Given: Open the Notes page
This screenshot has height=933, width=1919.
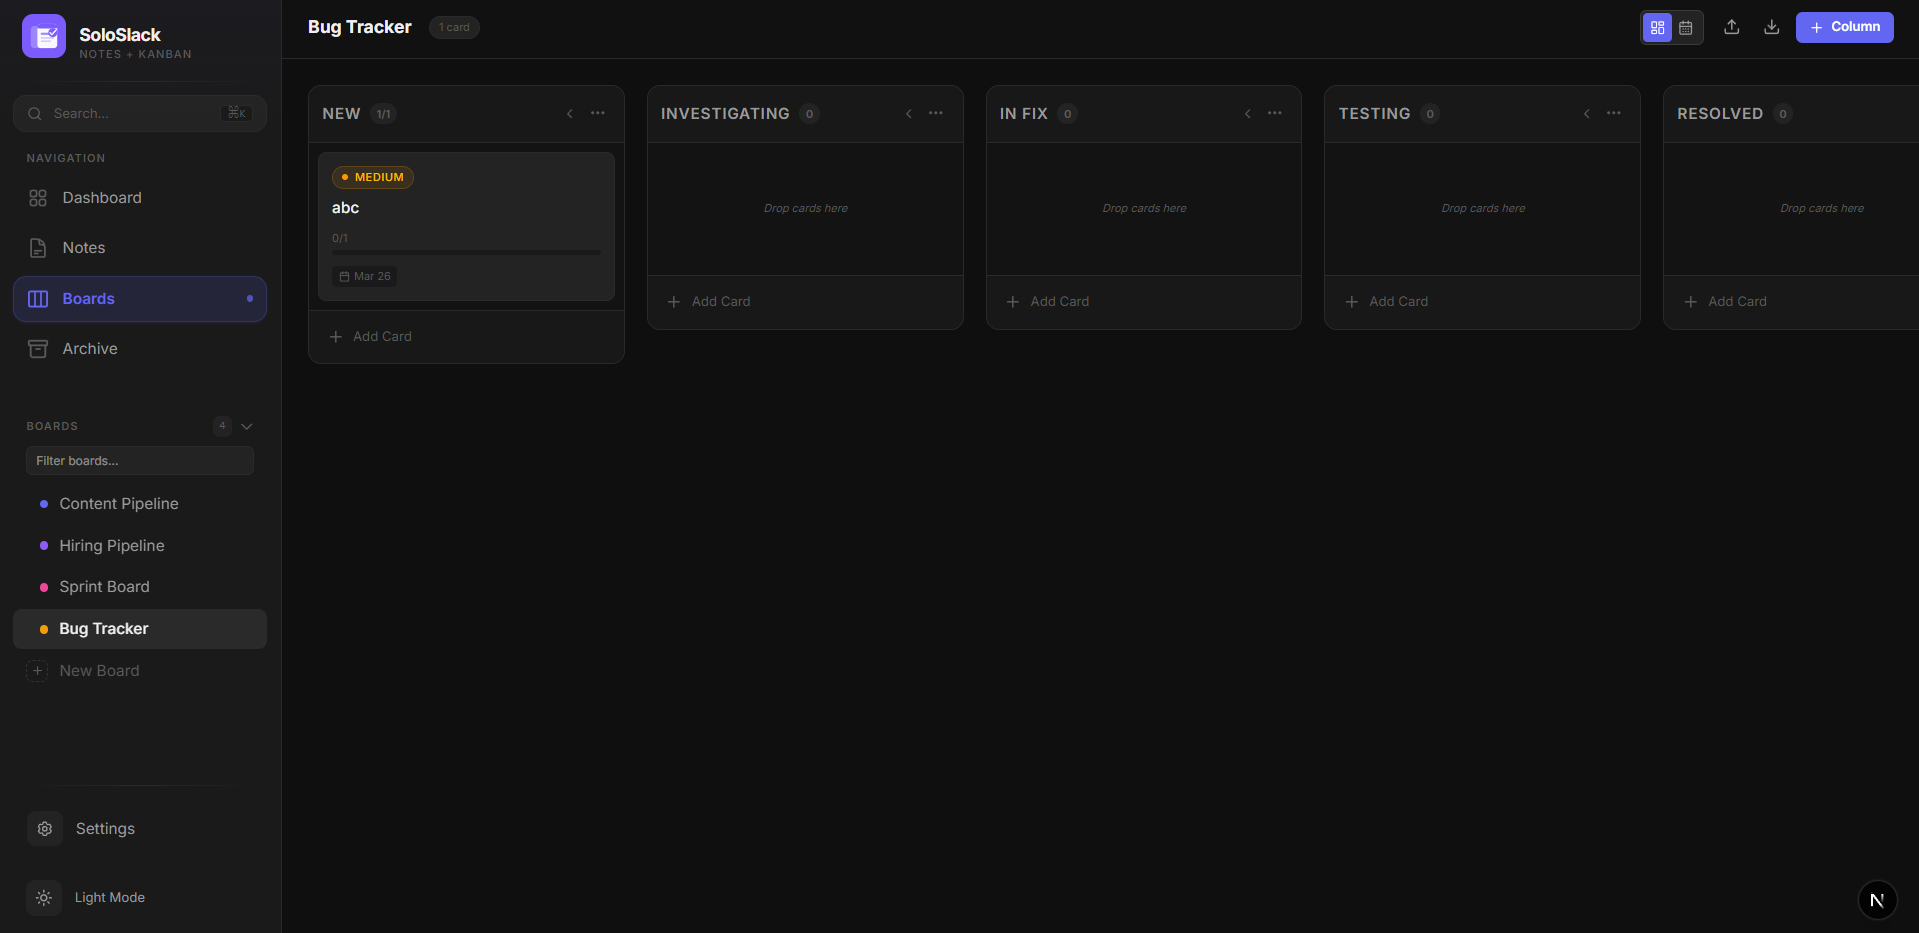Looking at the screenshot, I should click(140, 248).
